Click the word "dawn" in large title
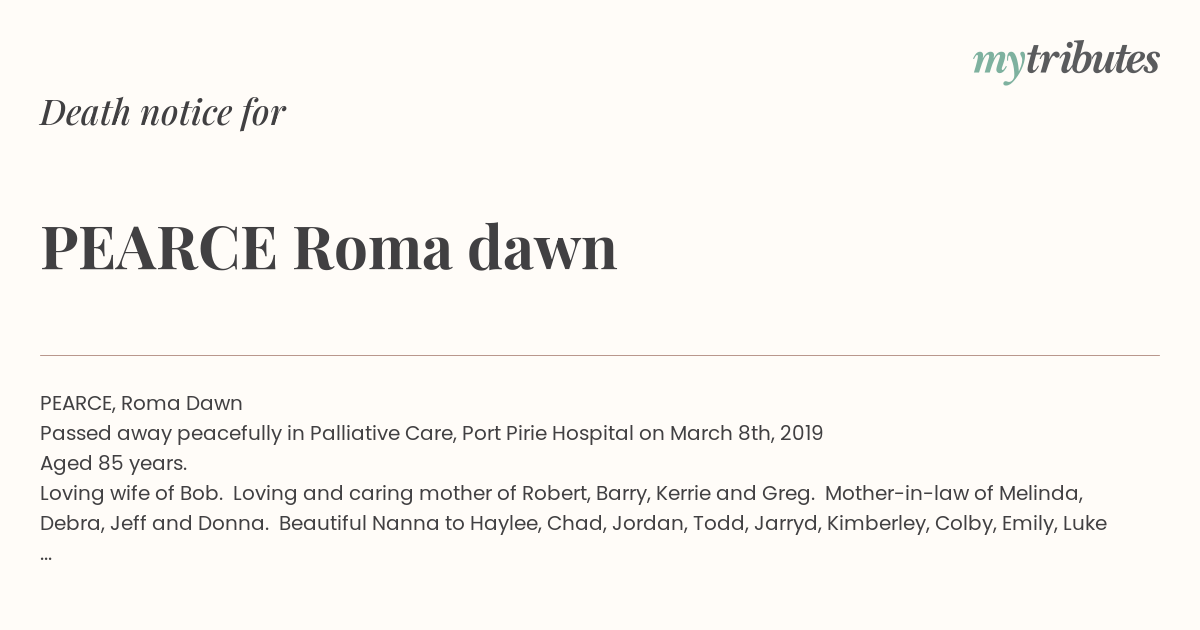This screenshot has height=630, width=1200. click(542, 248)
